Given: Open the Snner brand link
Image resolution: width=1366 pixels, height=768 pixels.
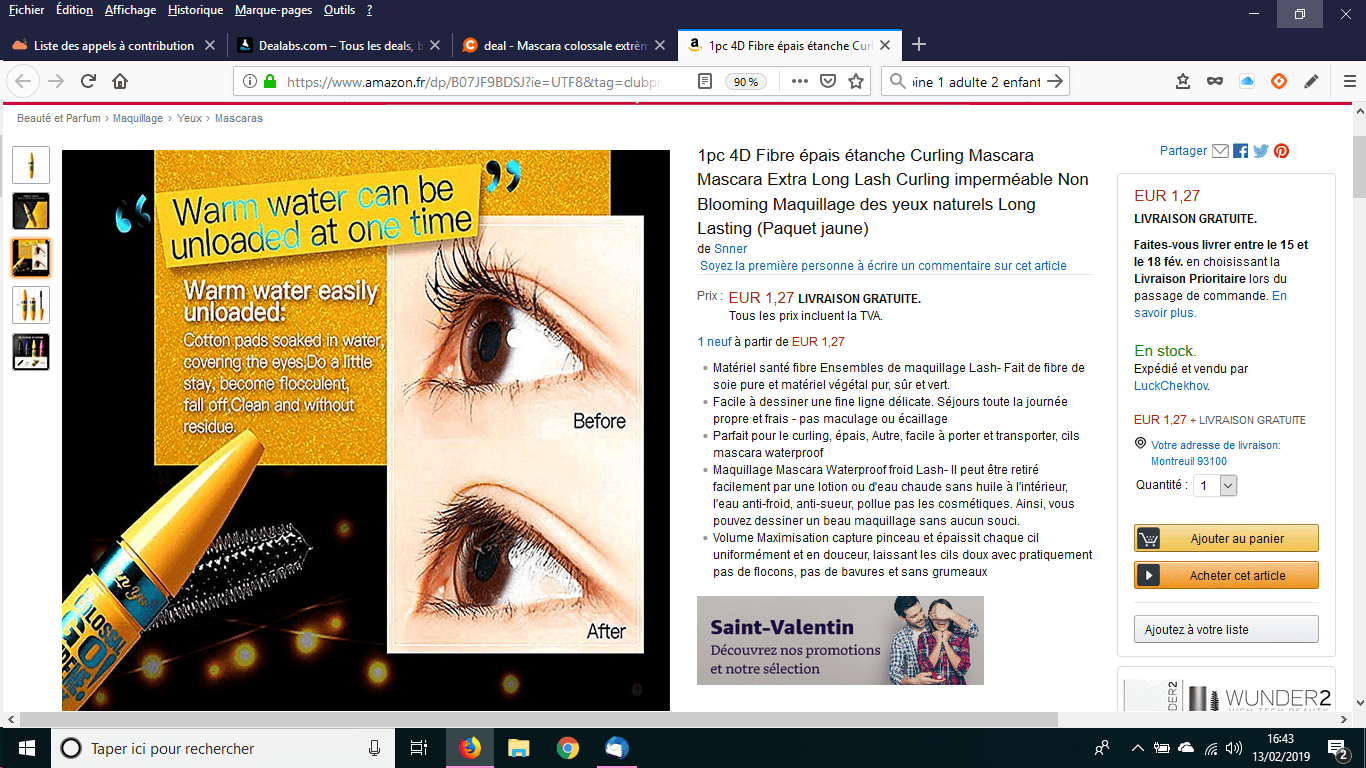Looking at the screenshot, I should coord(730,248).
